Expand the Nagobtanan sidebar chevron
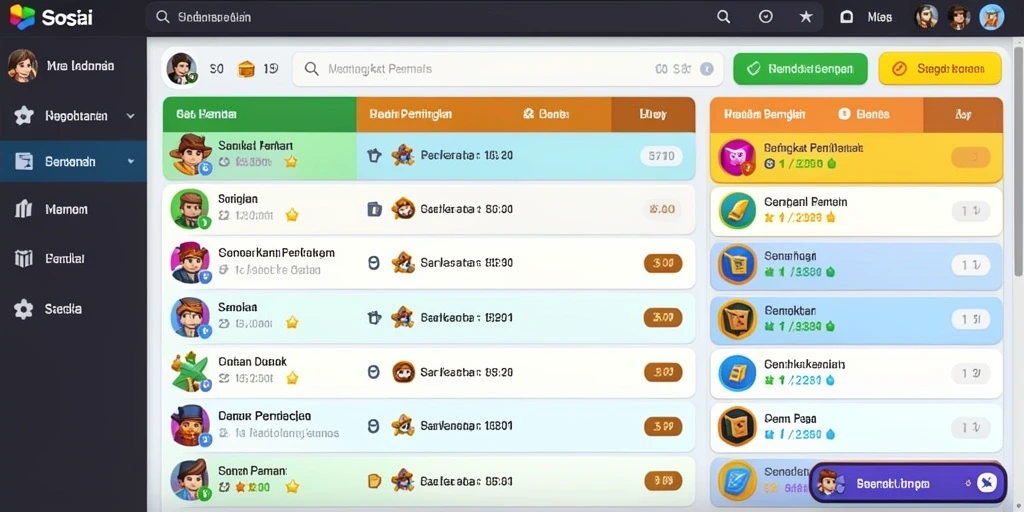 (x=130, y=116)
